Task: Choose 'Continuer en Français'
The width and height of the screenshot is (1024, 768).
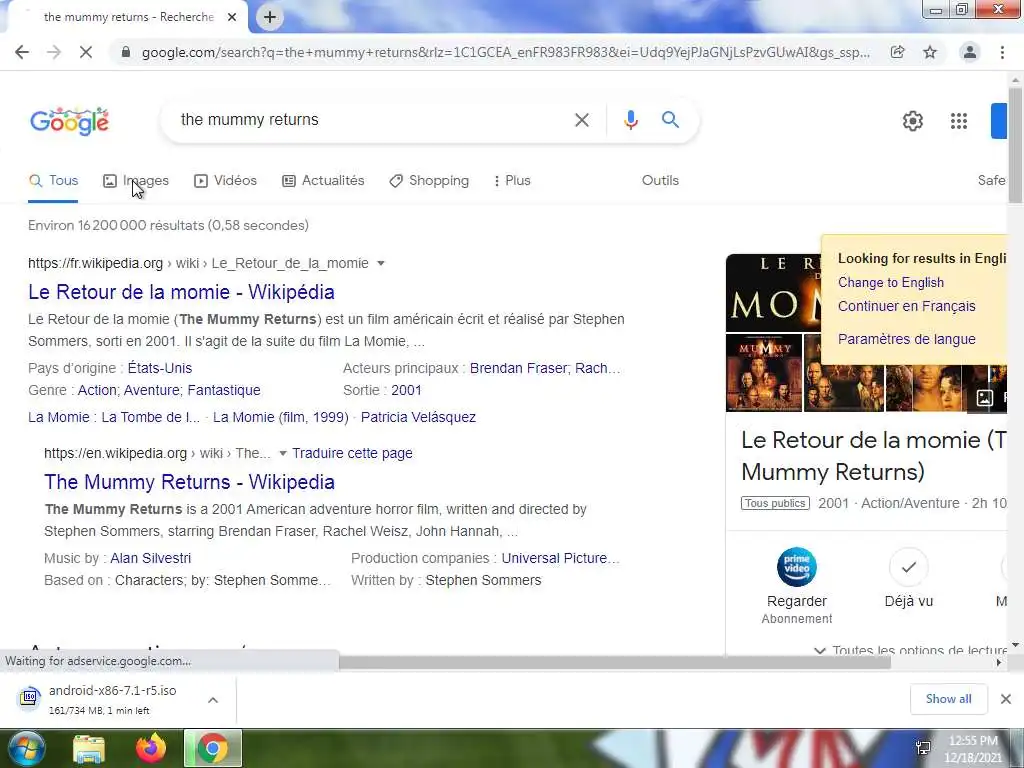Action: tap(906, 306)
